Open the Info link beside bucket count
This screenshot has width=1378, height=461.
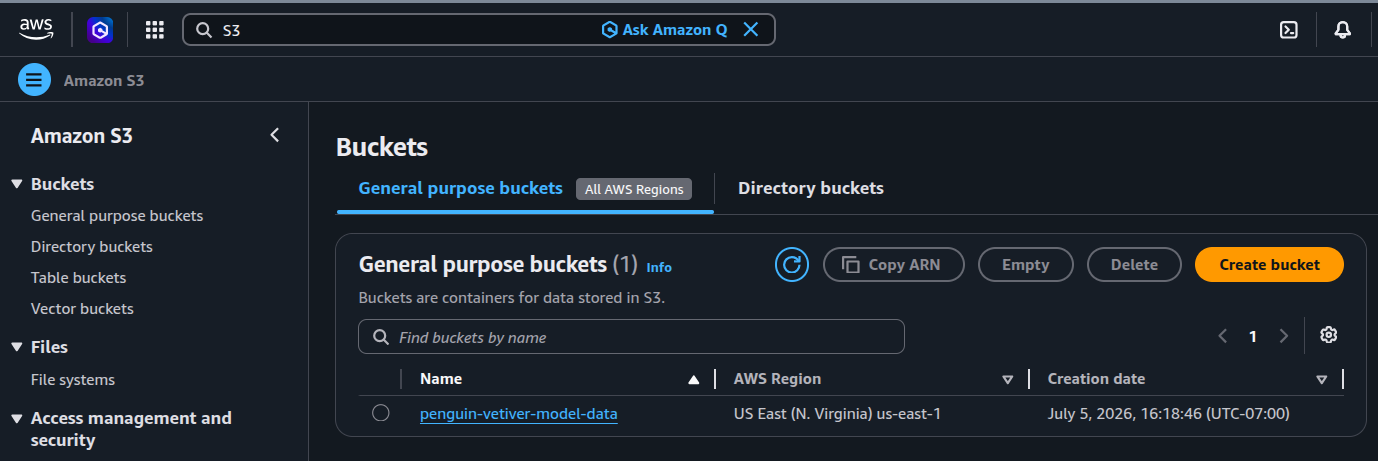[x=659, y=267]
